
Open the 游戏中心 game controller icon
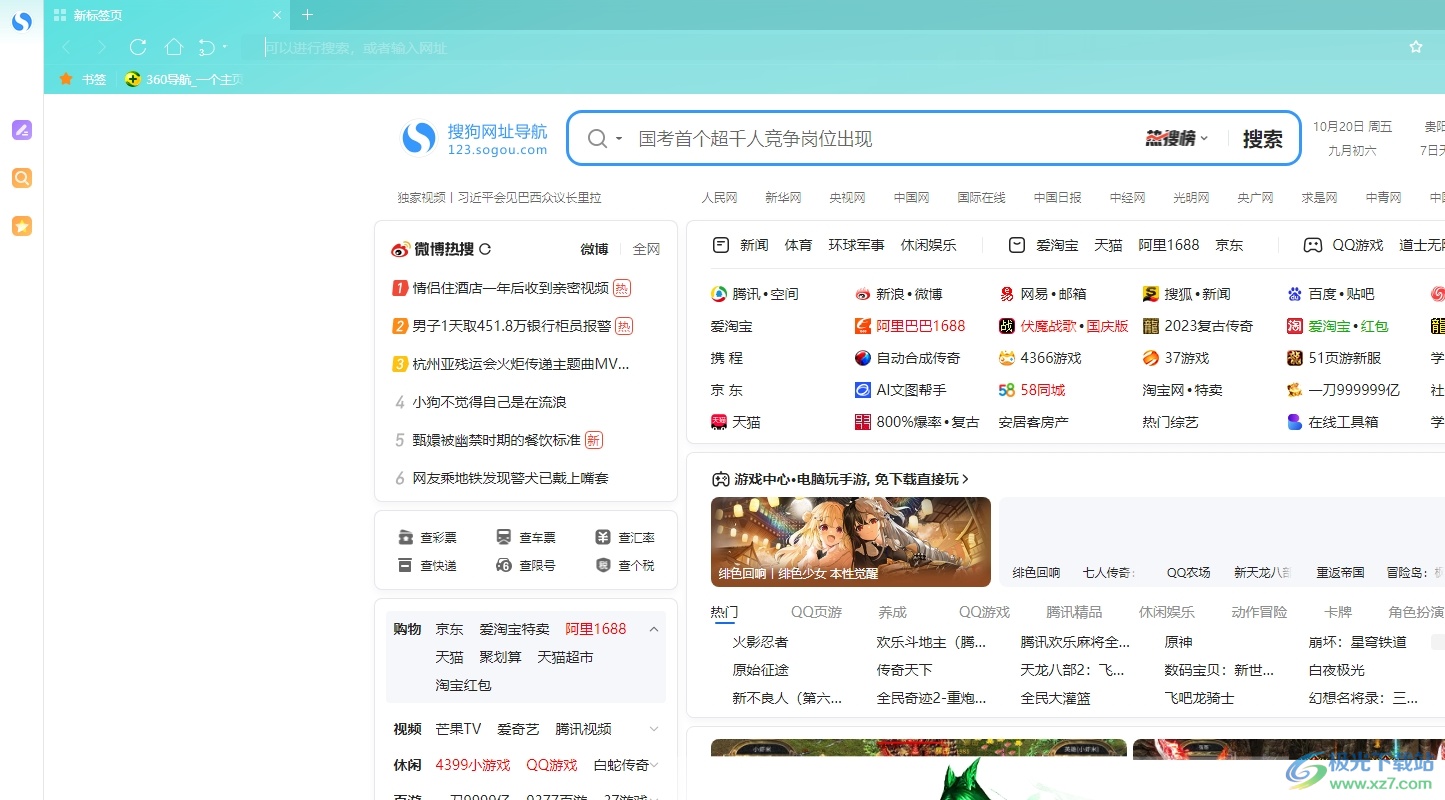click(x=720, y=479)
